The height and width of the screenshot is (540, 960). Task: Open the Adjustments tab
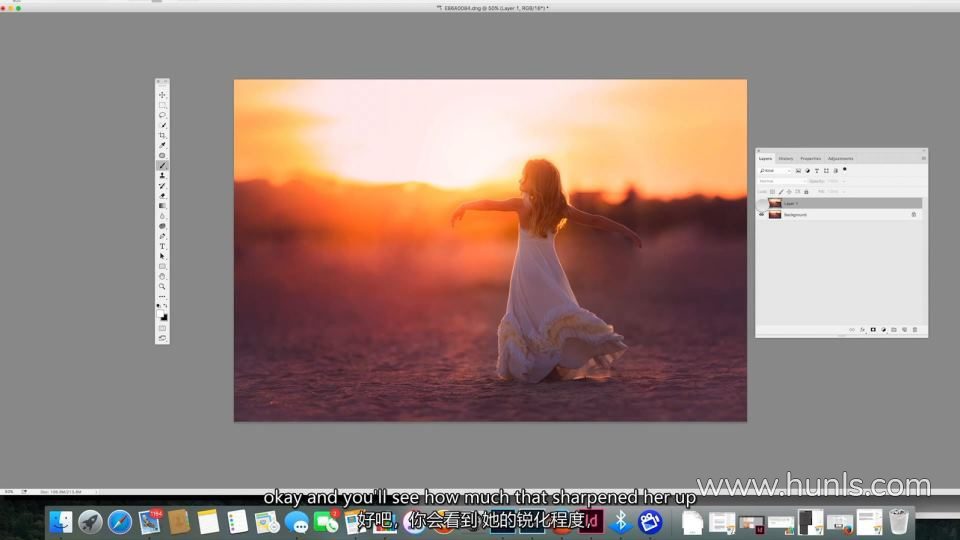pyautogui.click(x=840, y=158)
